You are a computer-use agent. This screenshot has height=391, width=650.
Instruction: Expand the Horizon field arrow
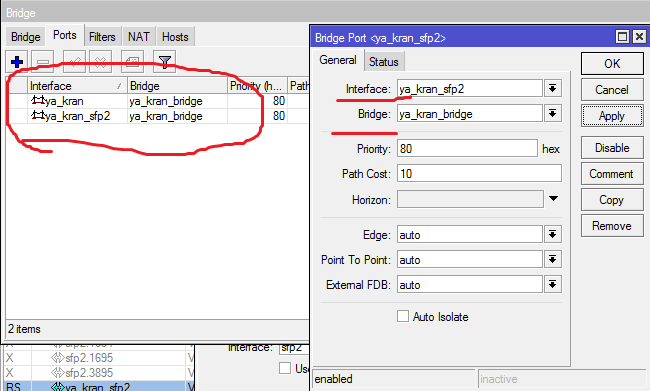pyautogui.click(x=553, y=199)
